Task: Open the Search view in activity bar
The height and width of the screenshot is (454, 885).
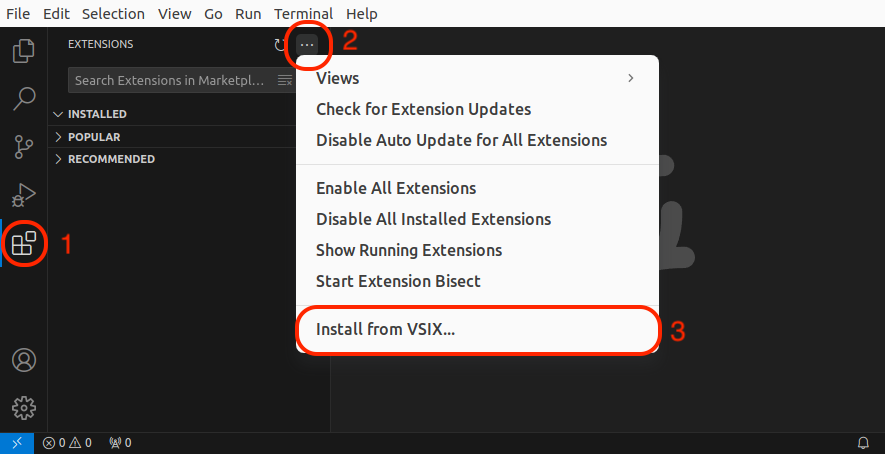Action: (24, 98)
